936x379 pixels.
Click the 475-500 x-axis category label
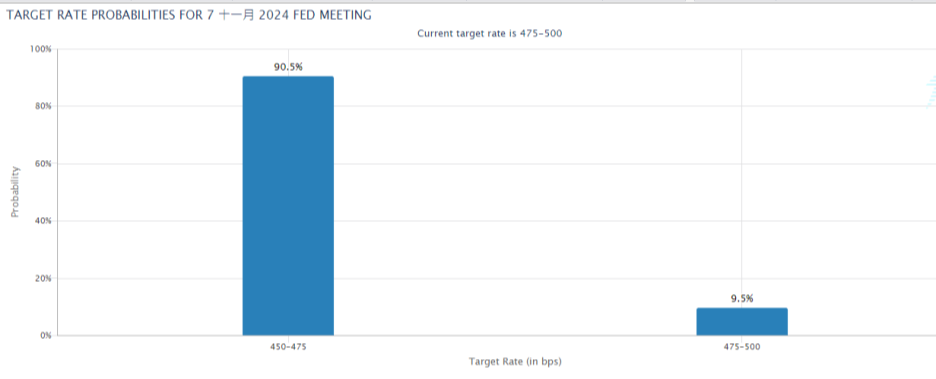pos(742,347)
